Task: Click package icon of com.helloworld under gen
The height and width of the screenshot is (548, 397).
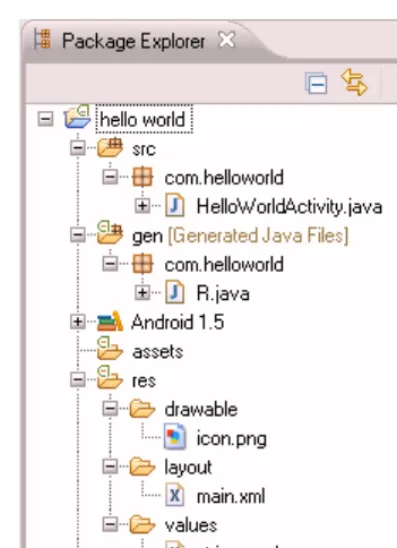Action: click(143, 263)
